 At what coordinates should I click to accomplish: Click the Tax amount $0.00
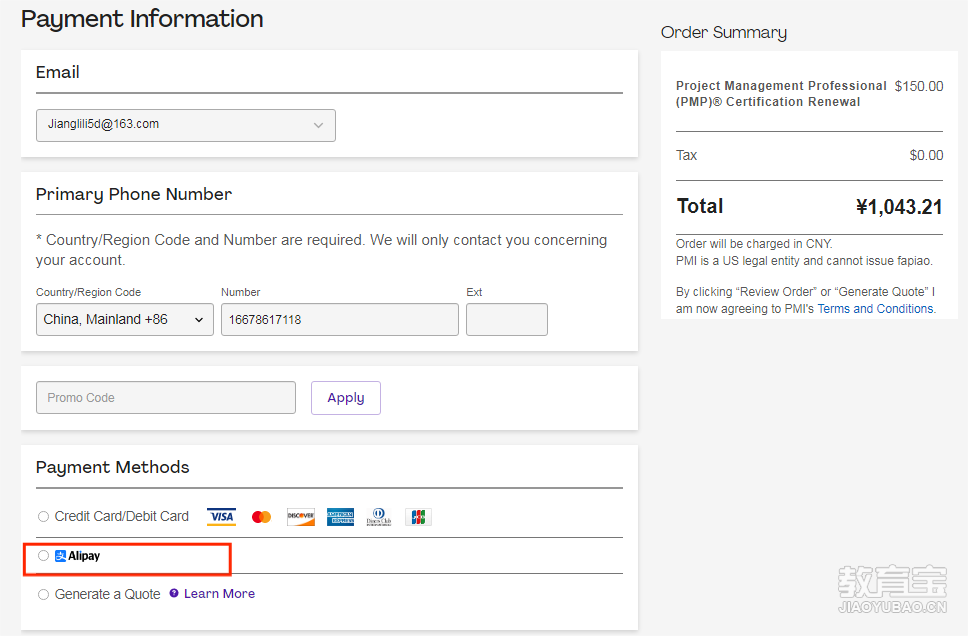(x=926, y=155)
